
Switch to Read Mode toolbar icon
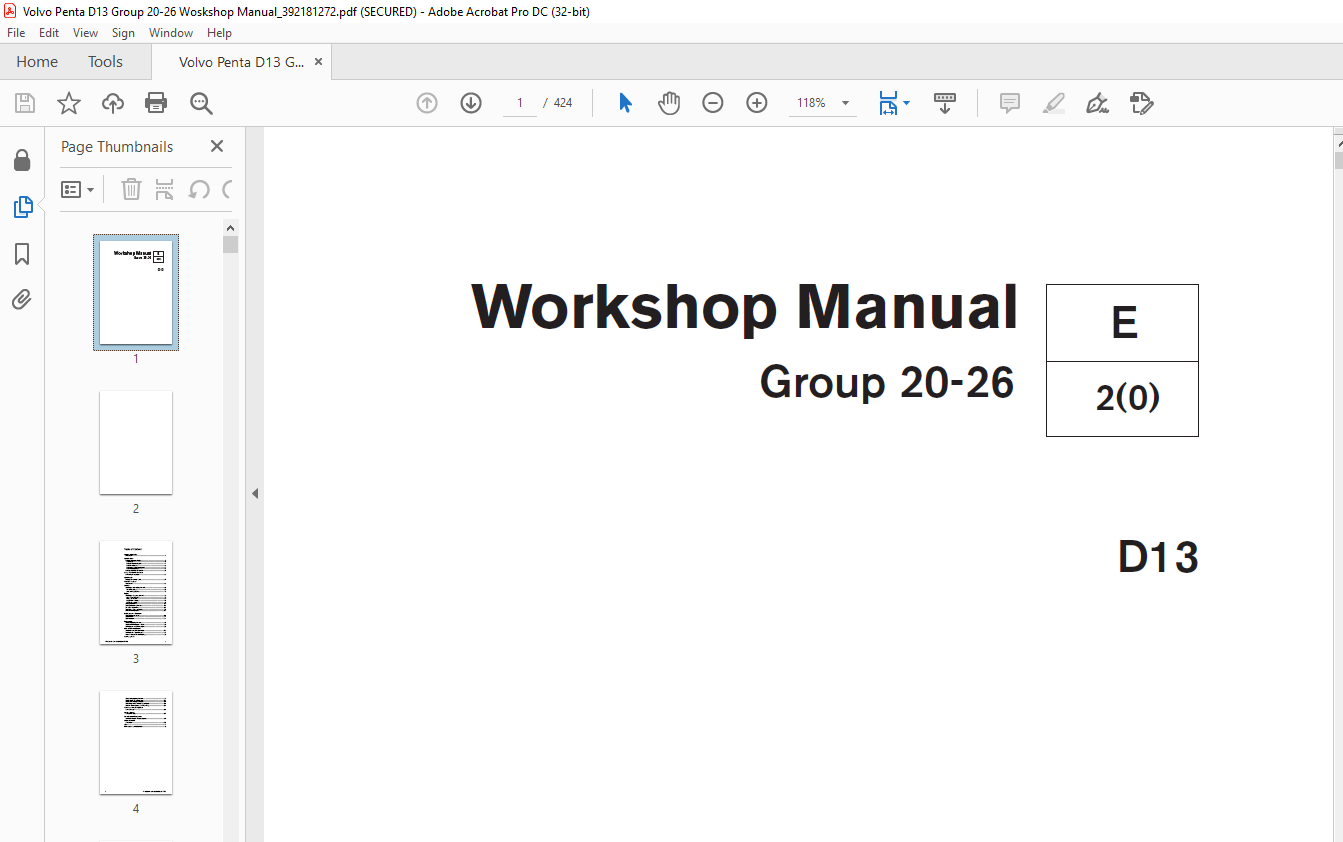[x=945, y=103]
